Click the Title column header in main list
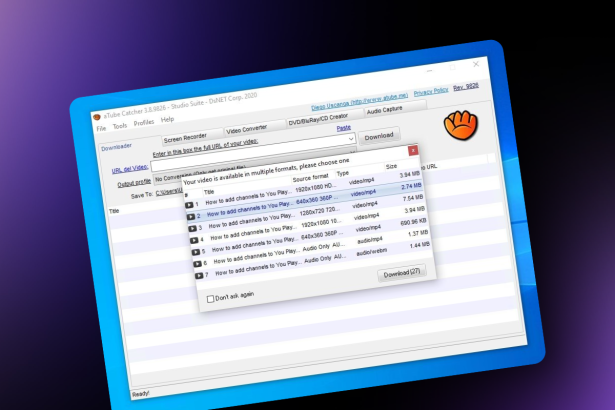Screen dimensions: 615x410 pyautogui.click(x=114, y=211)
